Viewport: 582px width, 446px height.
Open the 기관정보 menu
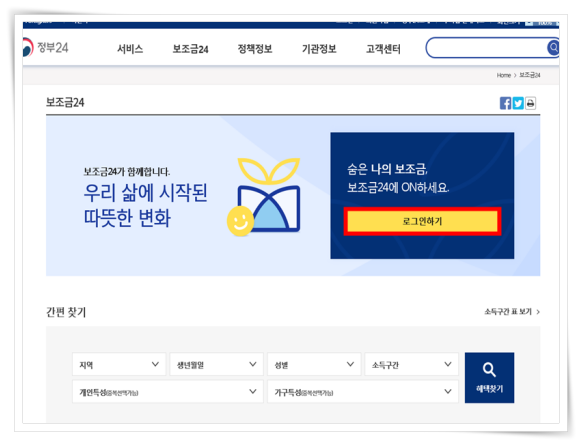point(319,49)
